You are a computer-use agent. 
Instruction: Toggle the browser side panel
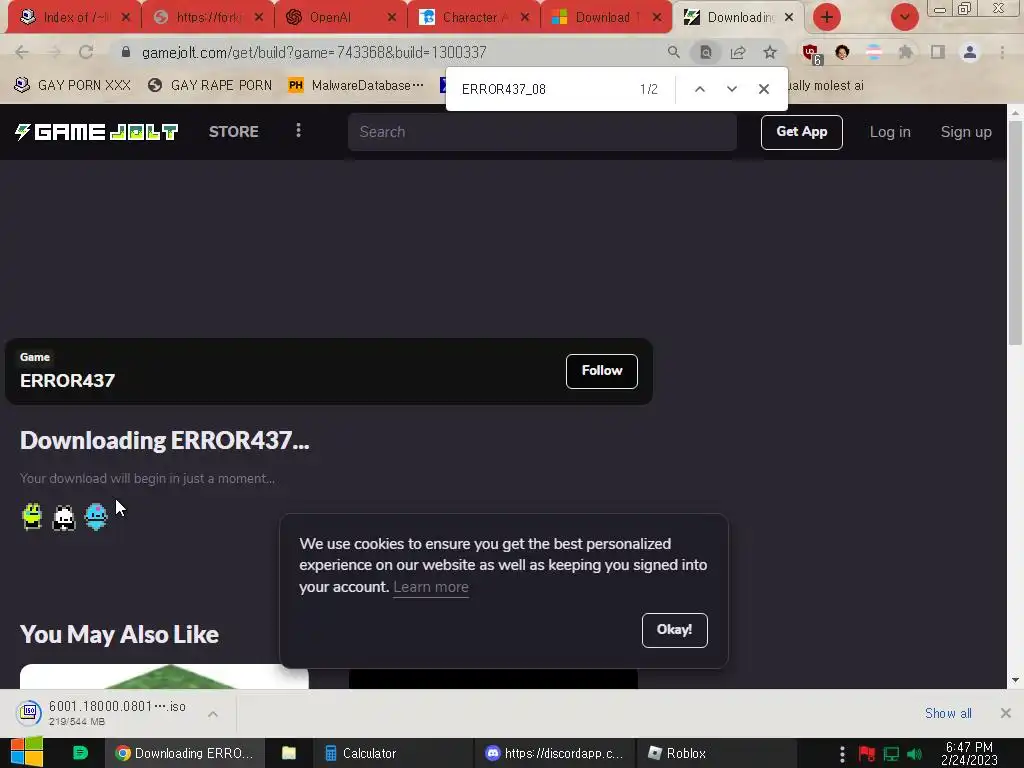(938, 52)
